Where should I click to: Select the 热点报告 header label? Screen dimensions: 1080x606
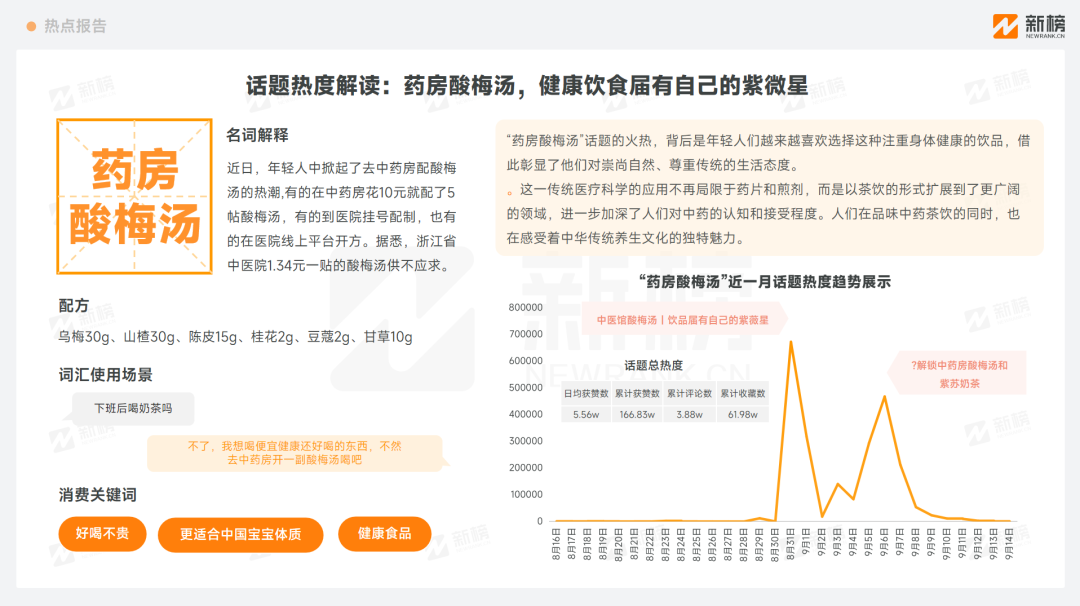(x=75, y=26)
